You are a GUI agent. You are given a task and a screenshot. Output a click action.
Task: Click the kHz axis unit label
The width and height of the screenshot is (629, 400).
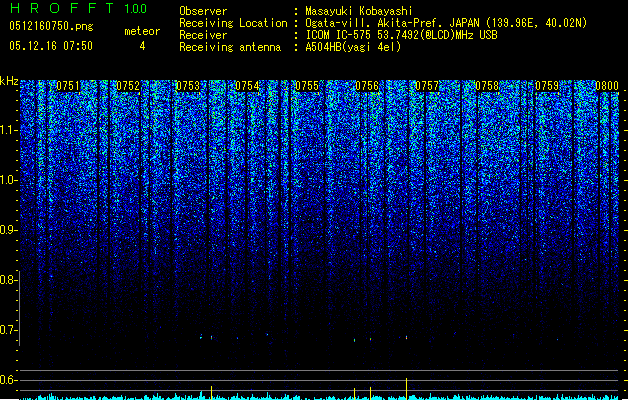tap(9, 81)
